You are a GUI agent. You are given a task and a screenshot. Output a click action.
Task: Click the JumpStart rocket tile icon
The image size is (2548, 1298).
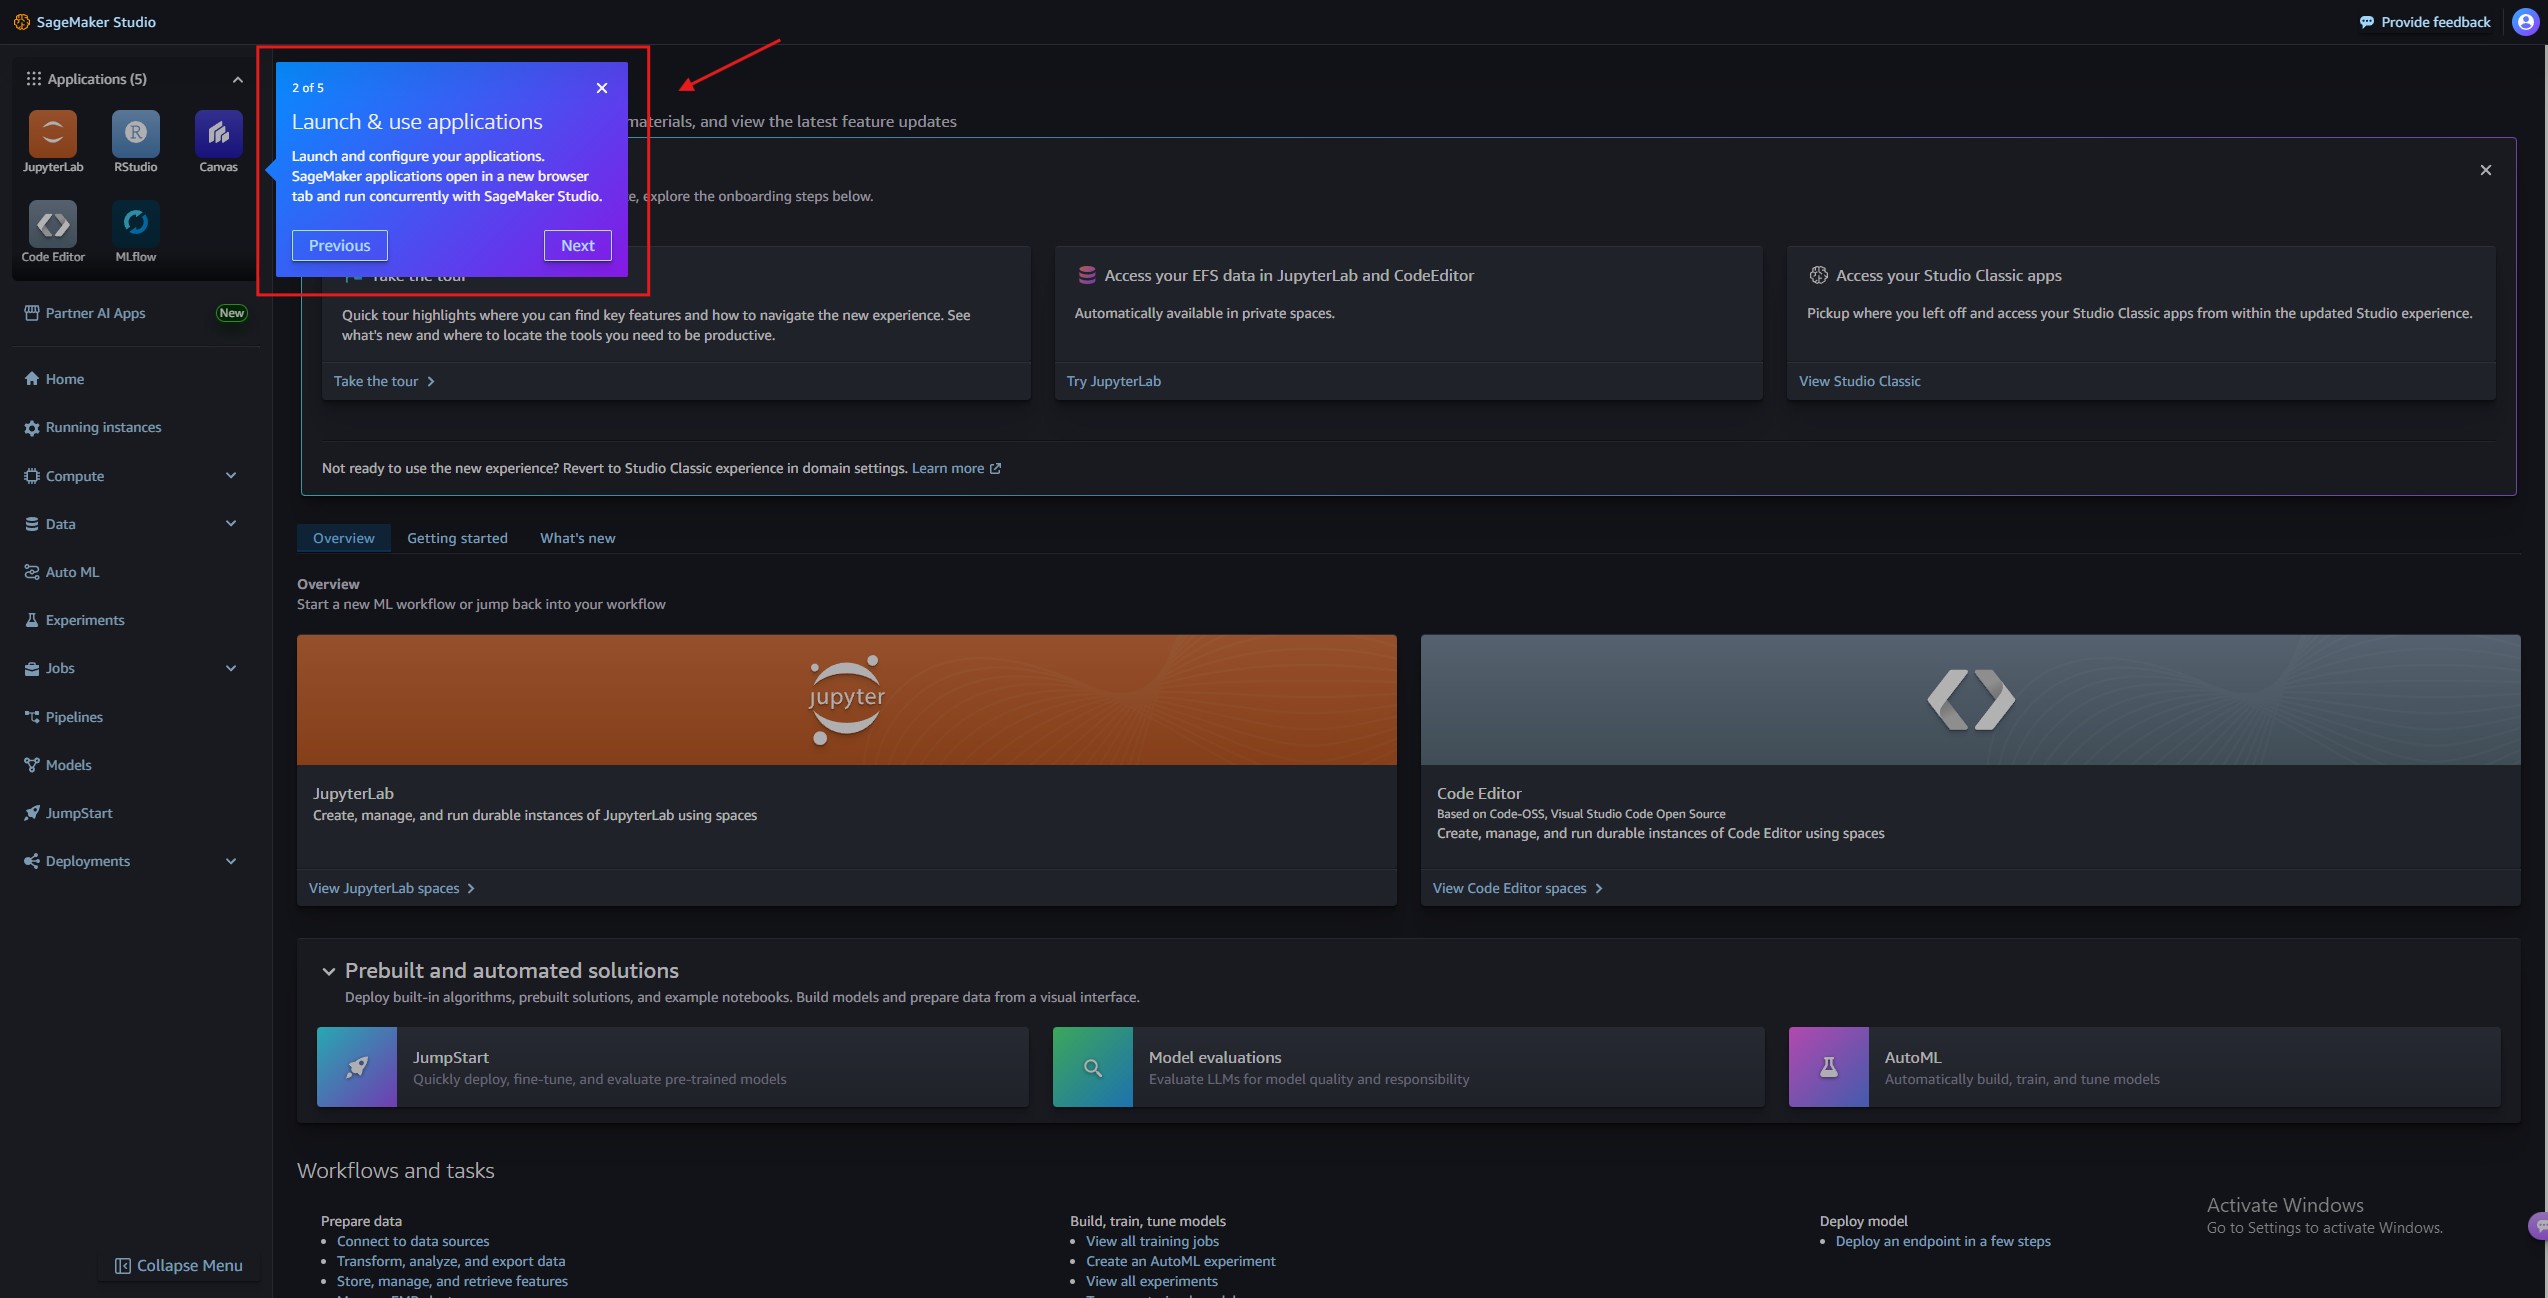tap(357, 1067)
